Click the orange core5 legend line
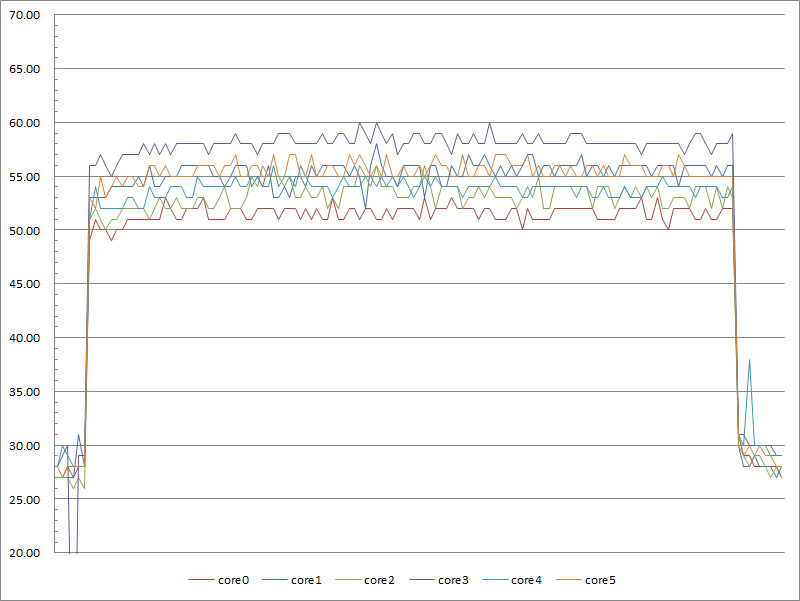The height and width of the screenshot is (601, 800). [x=568, y=580]
